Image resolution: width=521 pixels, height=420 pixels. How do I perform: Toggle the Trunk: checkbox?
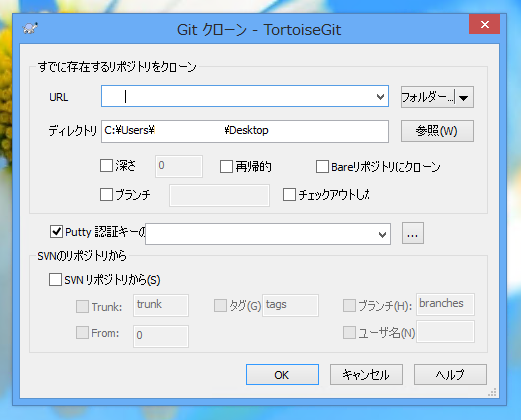coord(82,306)
